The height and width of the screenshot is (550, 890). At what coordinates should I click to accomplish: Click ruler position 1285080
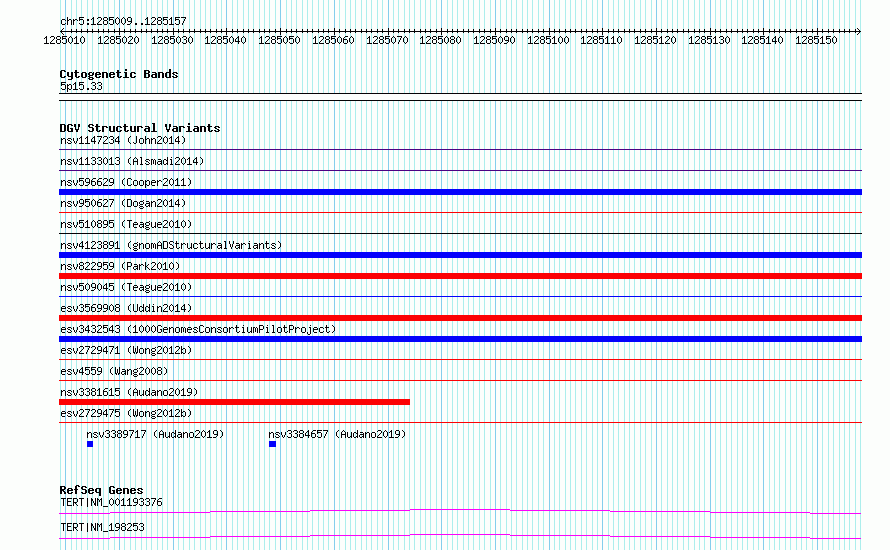pos(440,40)
